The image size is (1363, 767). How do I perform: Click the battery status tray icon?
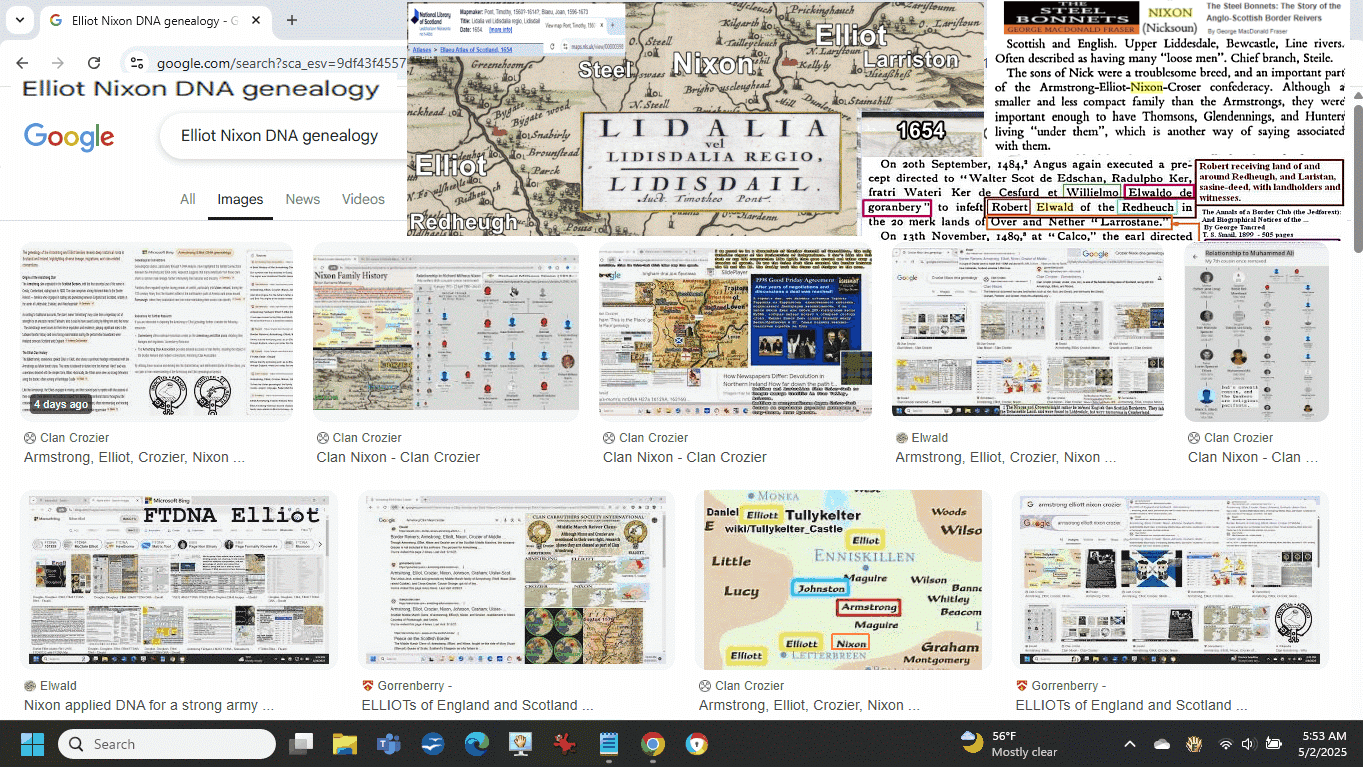pyautogui.click(x=1273, y=744)
